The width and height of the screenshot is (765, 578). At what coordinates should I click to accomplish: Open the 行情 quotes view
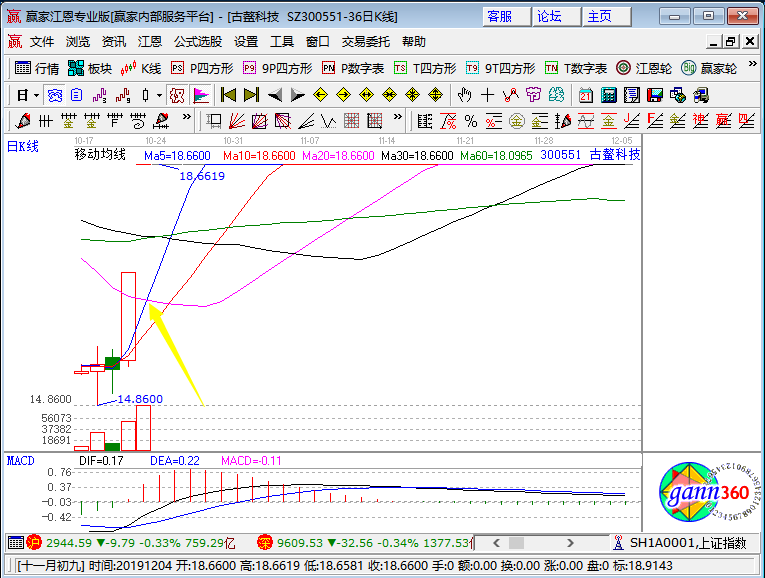click(x=37, y=68)
